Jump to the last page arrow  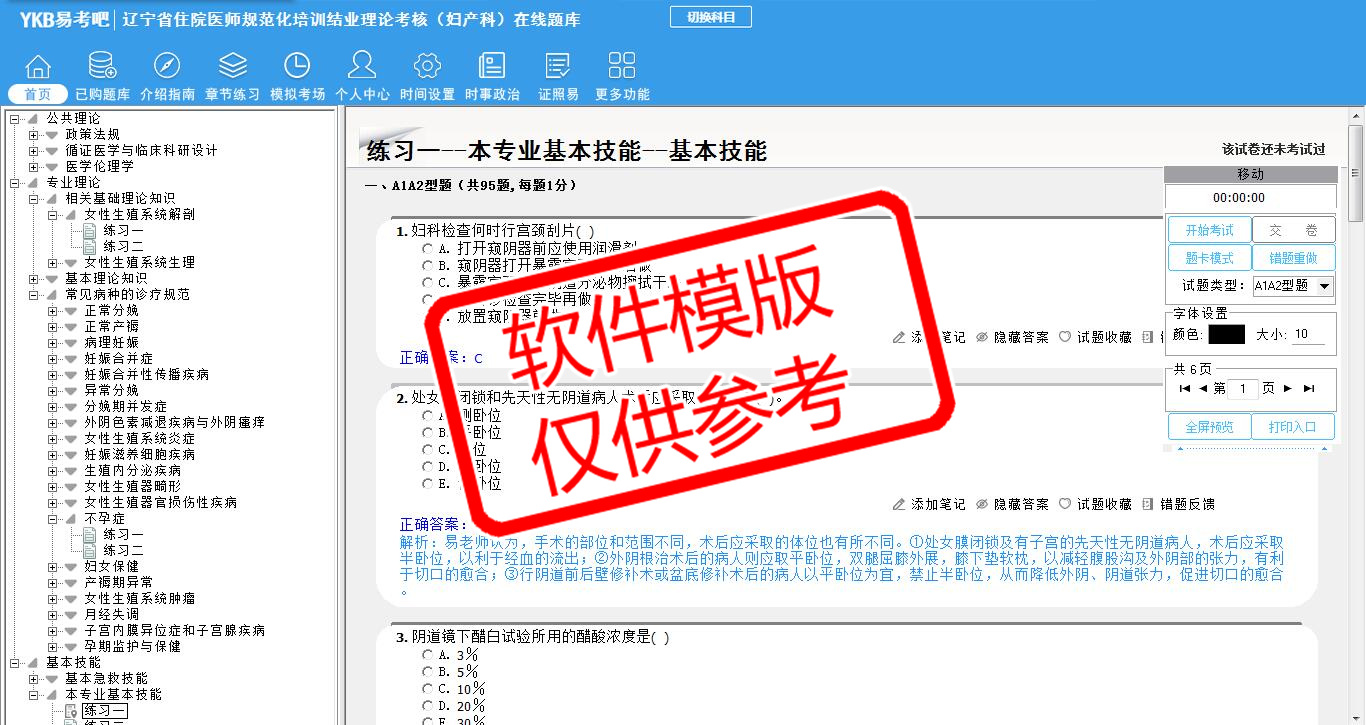(1309, 389)
